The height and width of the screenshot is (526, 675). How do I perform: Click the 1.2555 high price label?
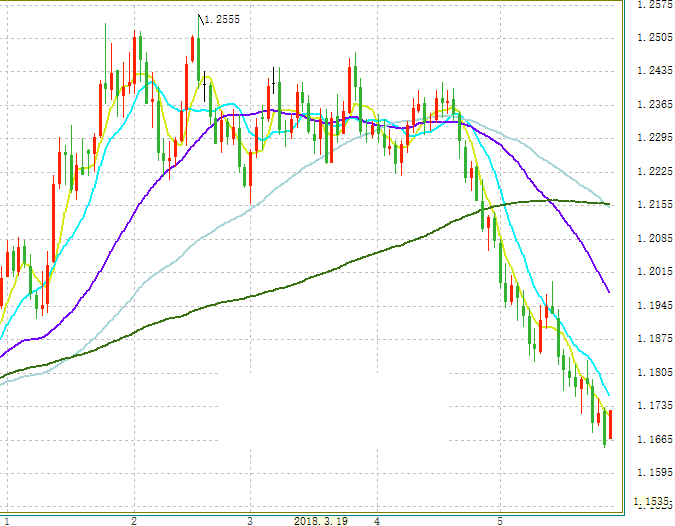coord(223,19)
